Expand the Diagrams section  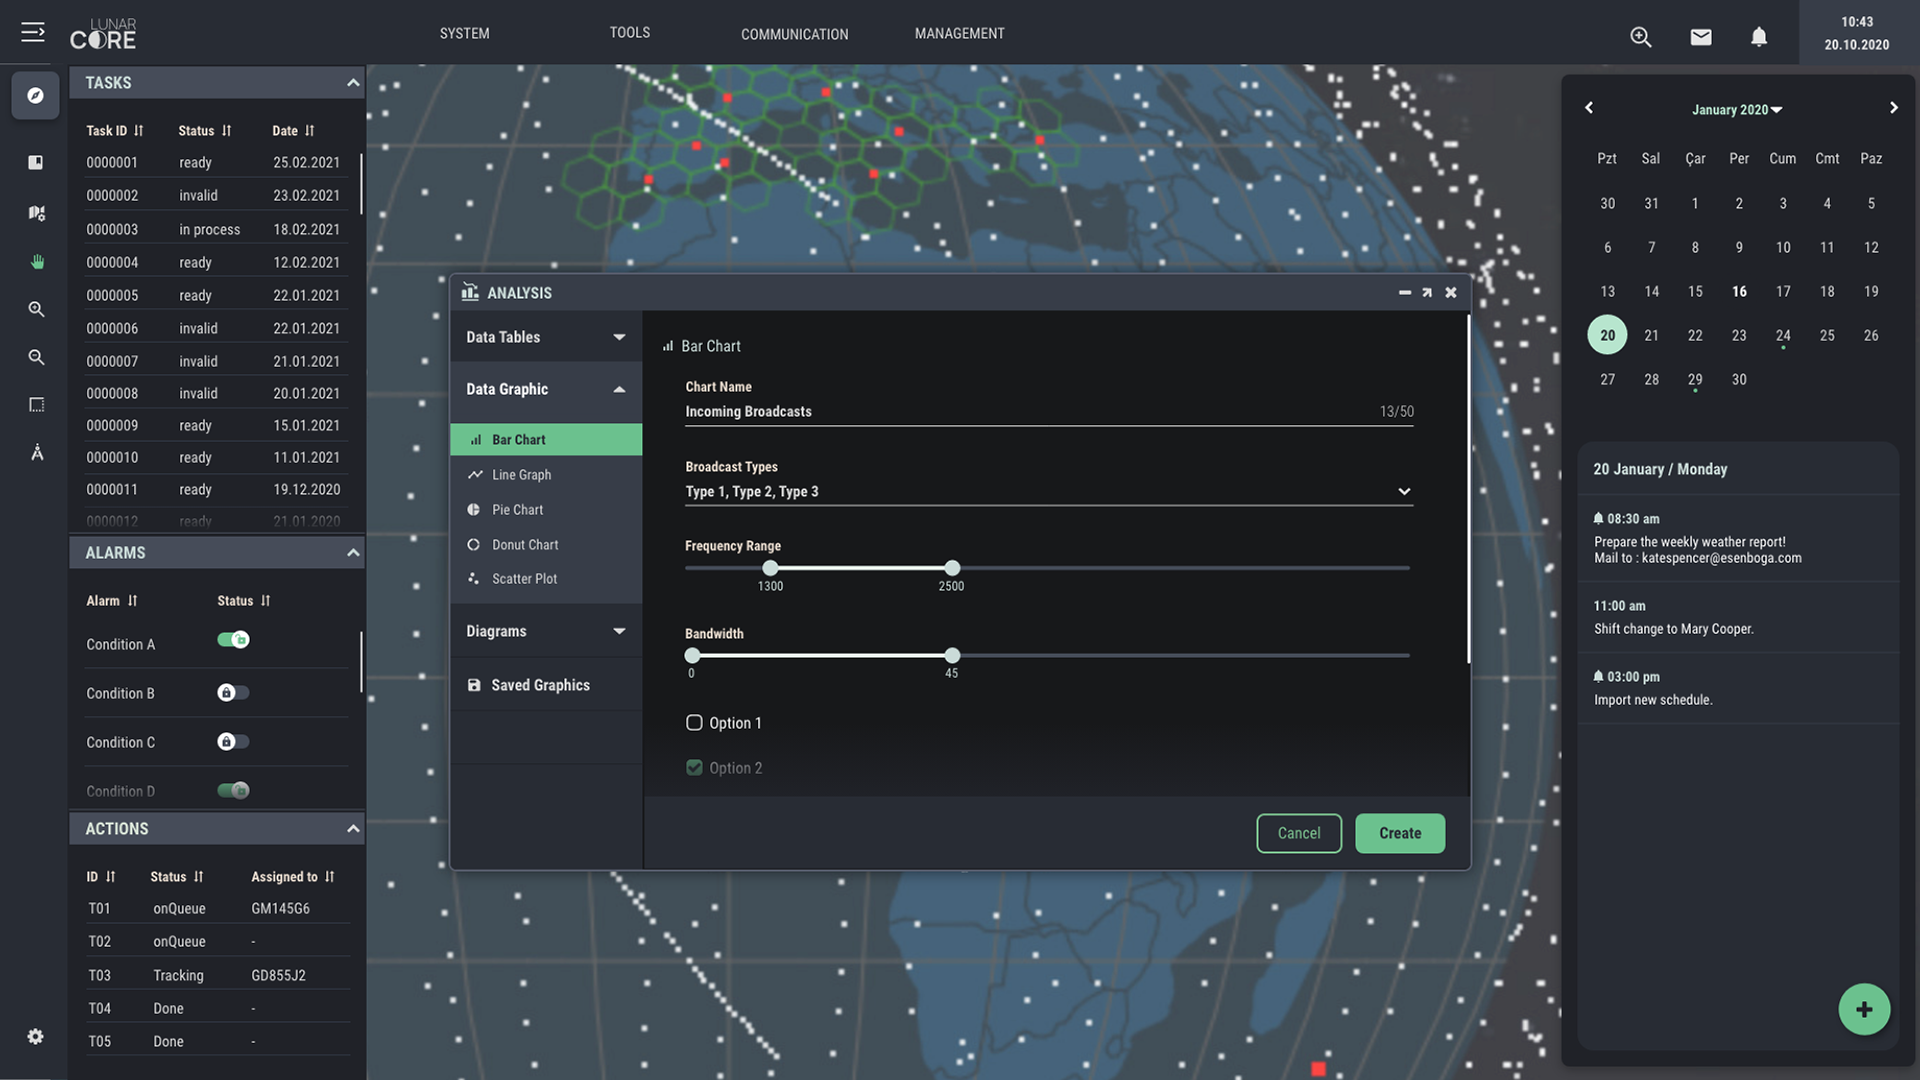point(546,631)
